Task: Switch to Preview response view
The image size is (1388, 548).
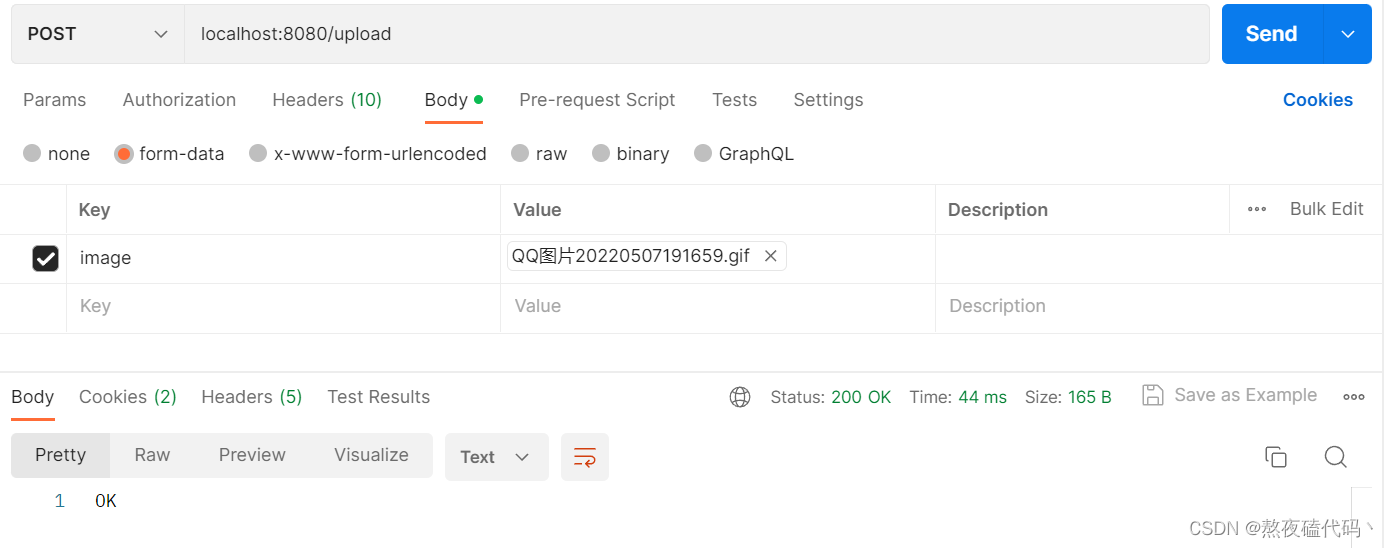Action: click(x=252, y=455)
